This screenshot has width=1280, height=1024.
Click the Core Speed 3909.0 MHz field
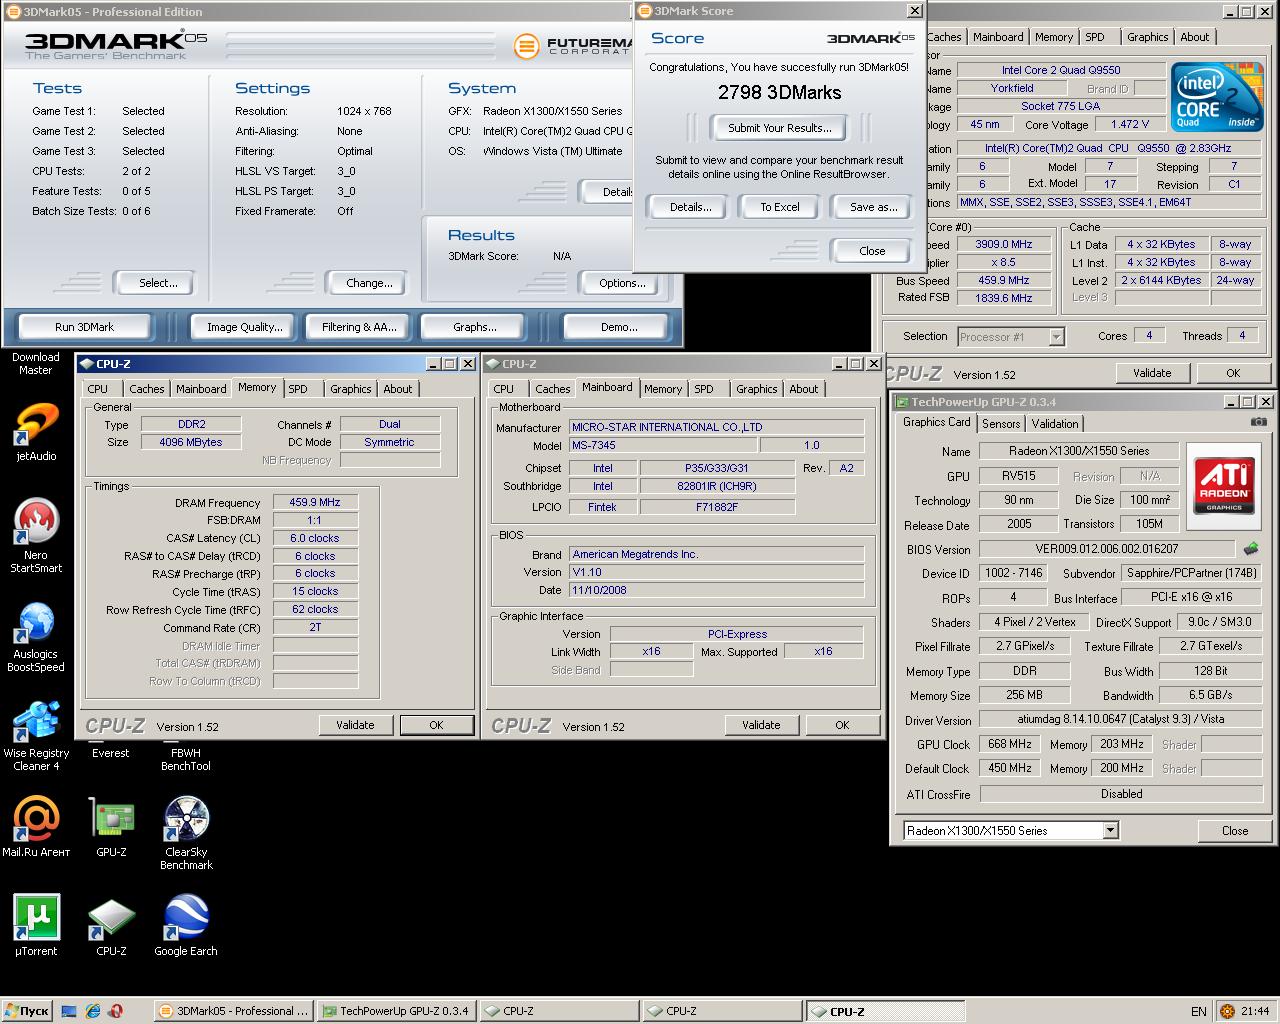[x=1003, y=244]
